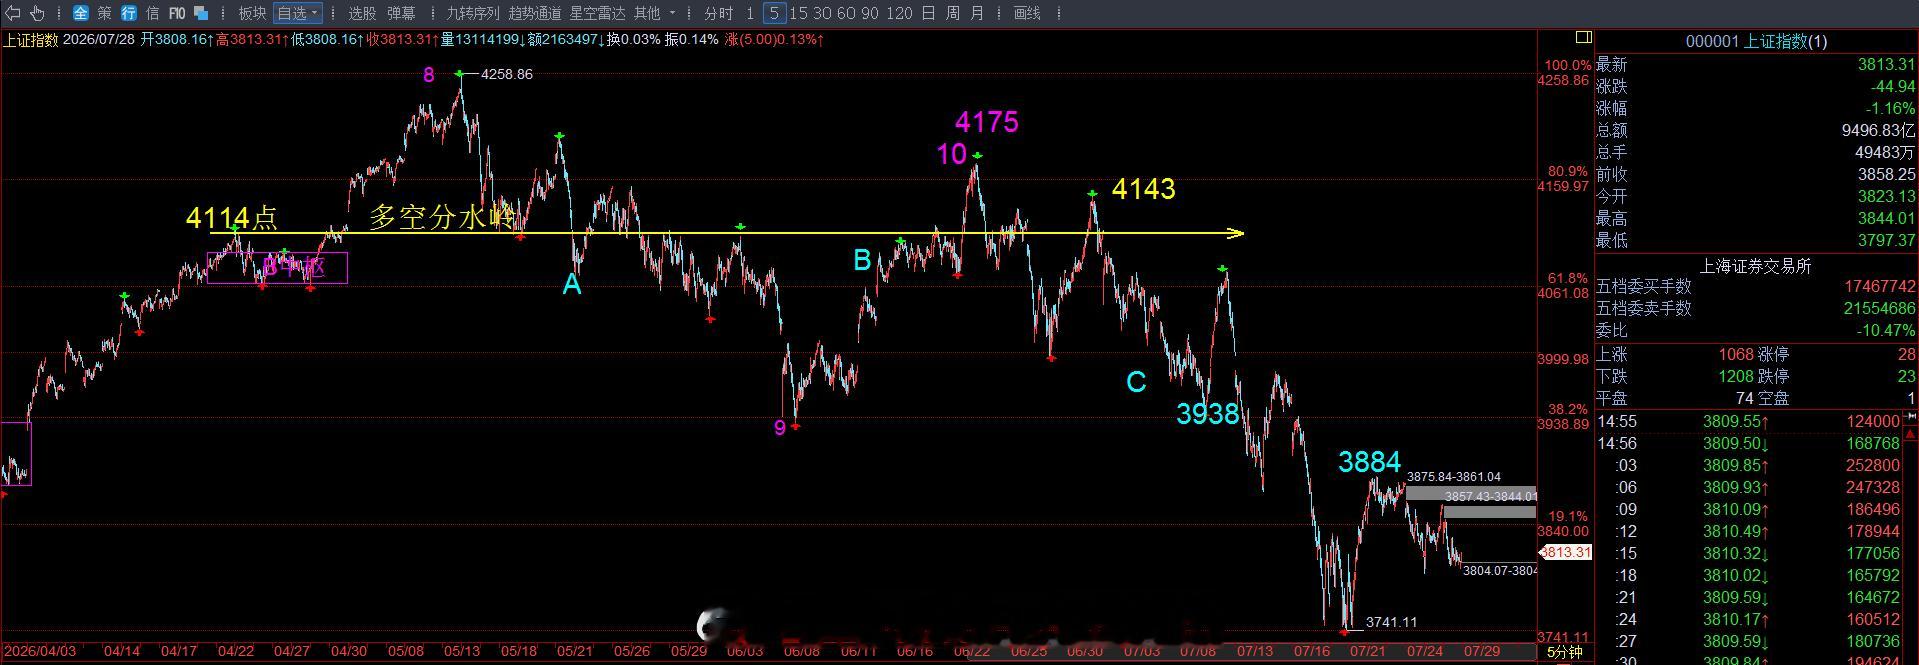This screenshot has width=1919, height=665.
Task: Select 星空雷达 indicator
Action: point(597,13)
